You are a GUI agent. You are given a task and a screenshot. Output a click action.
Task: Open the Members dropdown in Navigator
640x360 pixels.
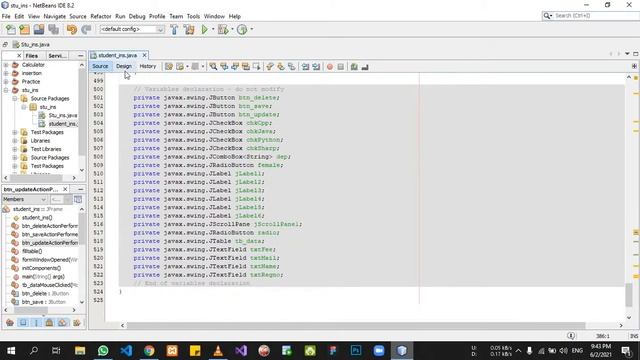pyautogui.click(x=24, y=199)
